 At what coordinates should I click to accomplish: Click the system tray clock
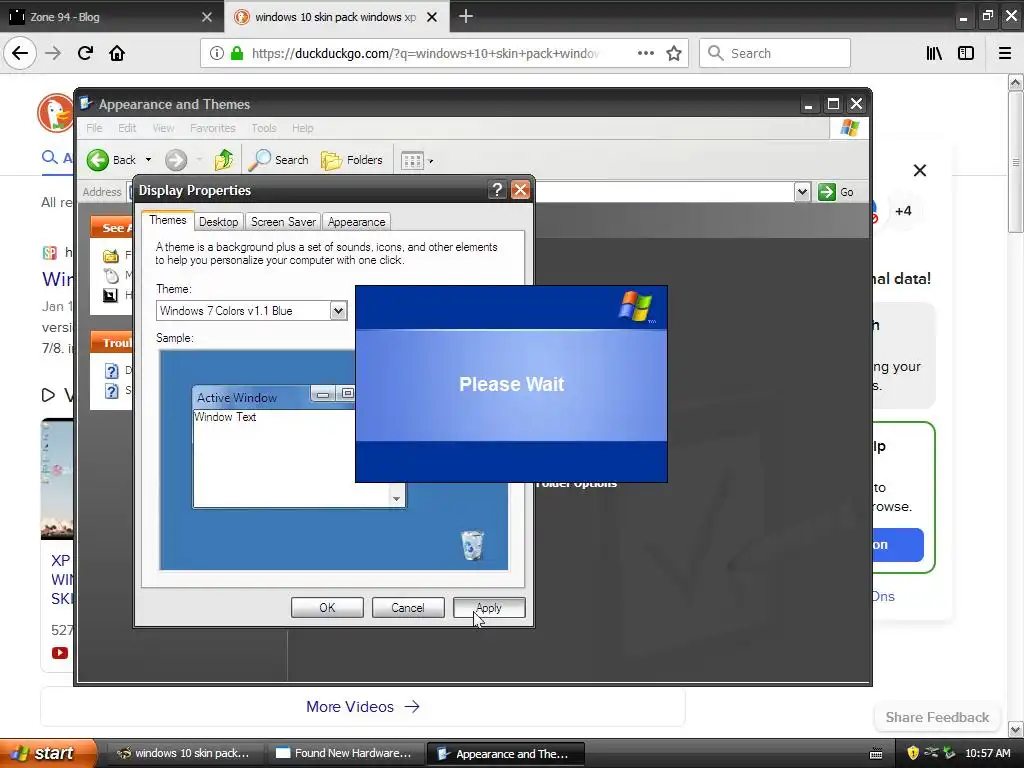(x=987, y=753)
